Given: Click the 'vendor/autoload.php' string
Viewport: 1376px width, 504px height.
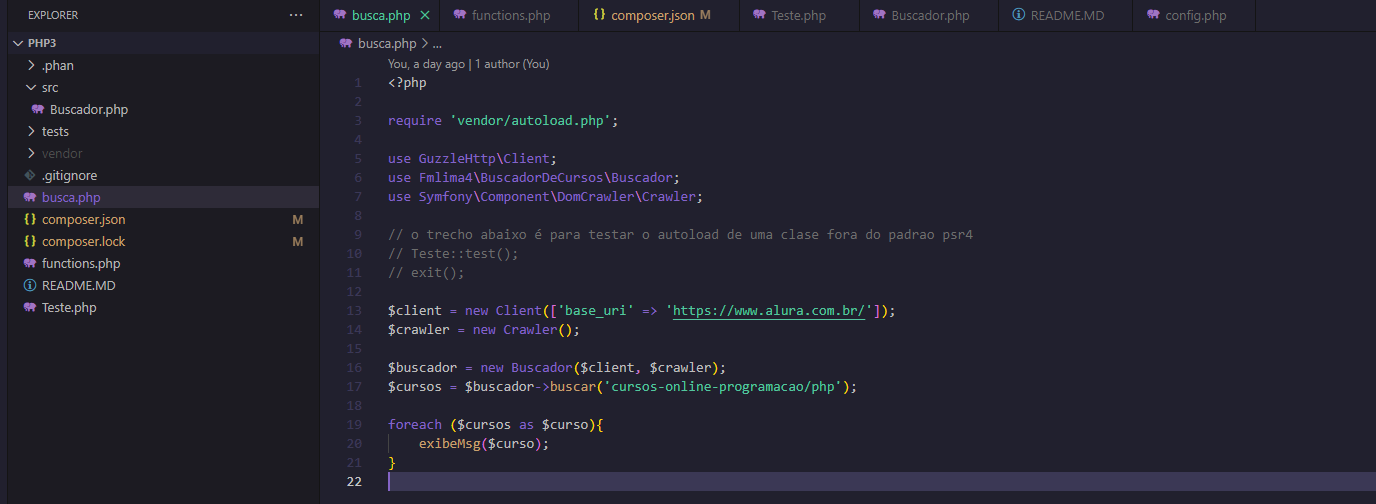Looking at the screenshot, I should pyautogui.click(x=530, y=121).
